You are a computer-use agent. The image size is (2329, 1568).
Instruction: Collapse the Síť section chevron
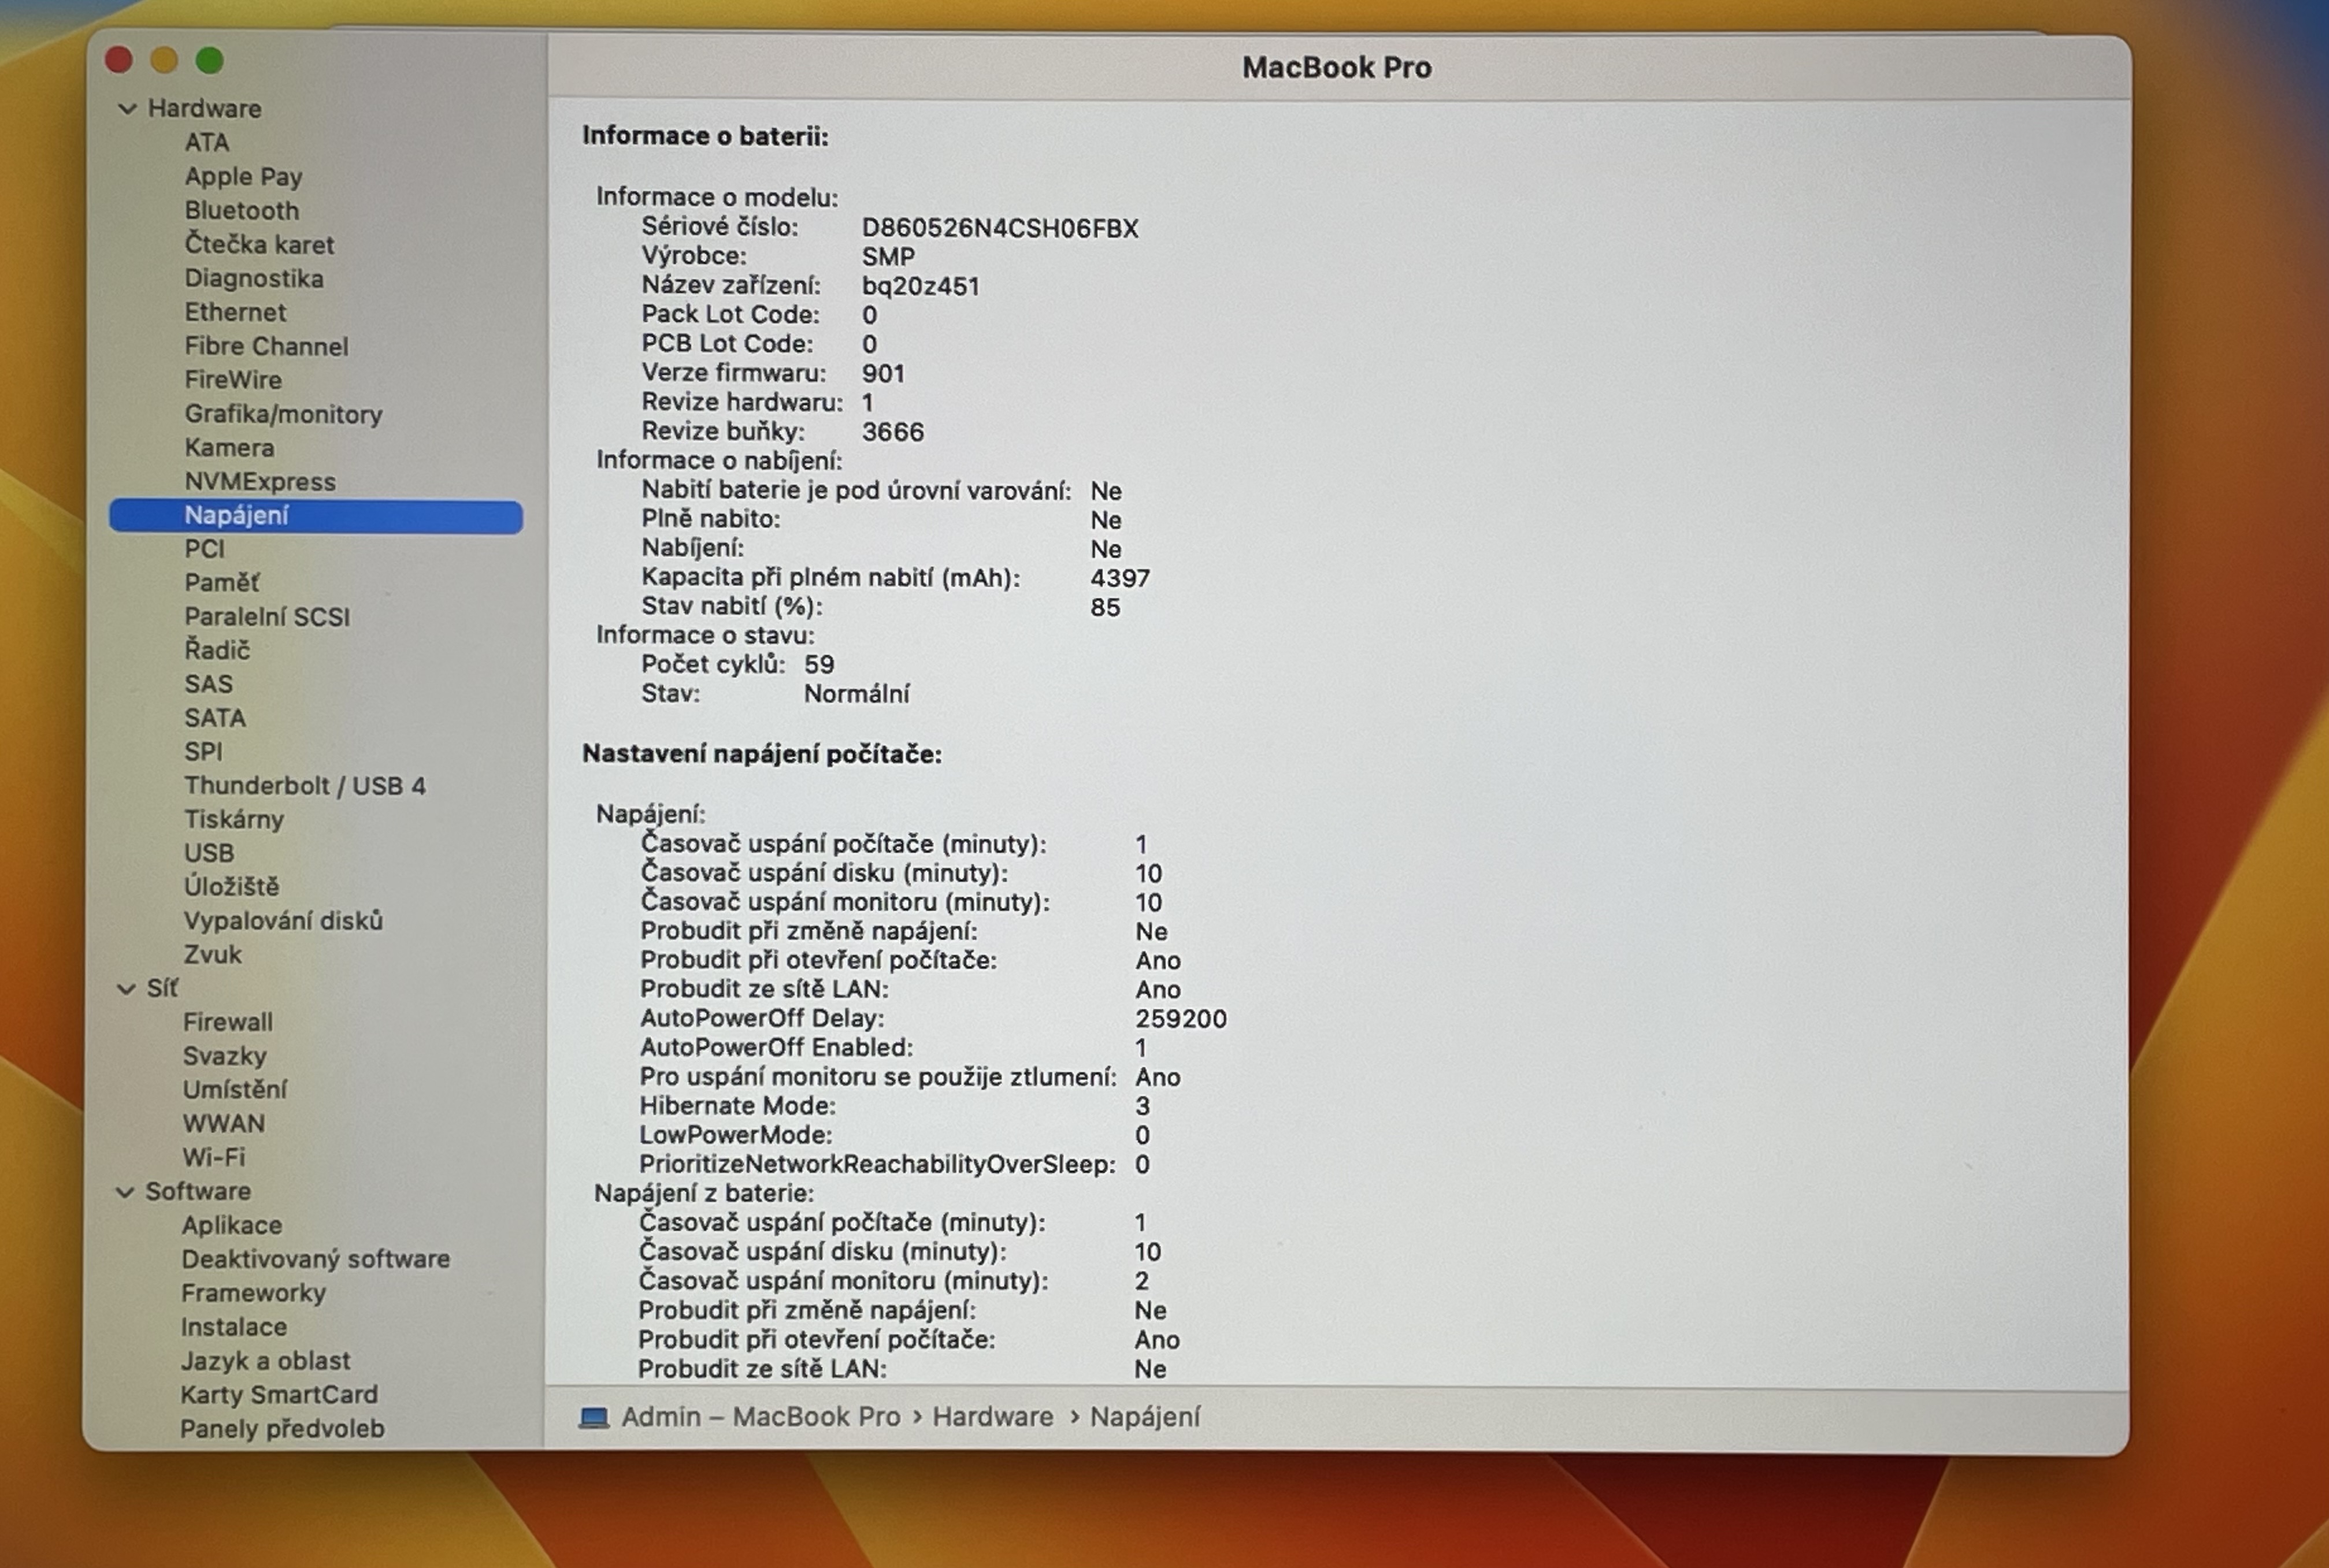(x=126, y=989)
